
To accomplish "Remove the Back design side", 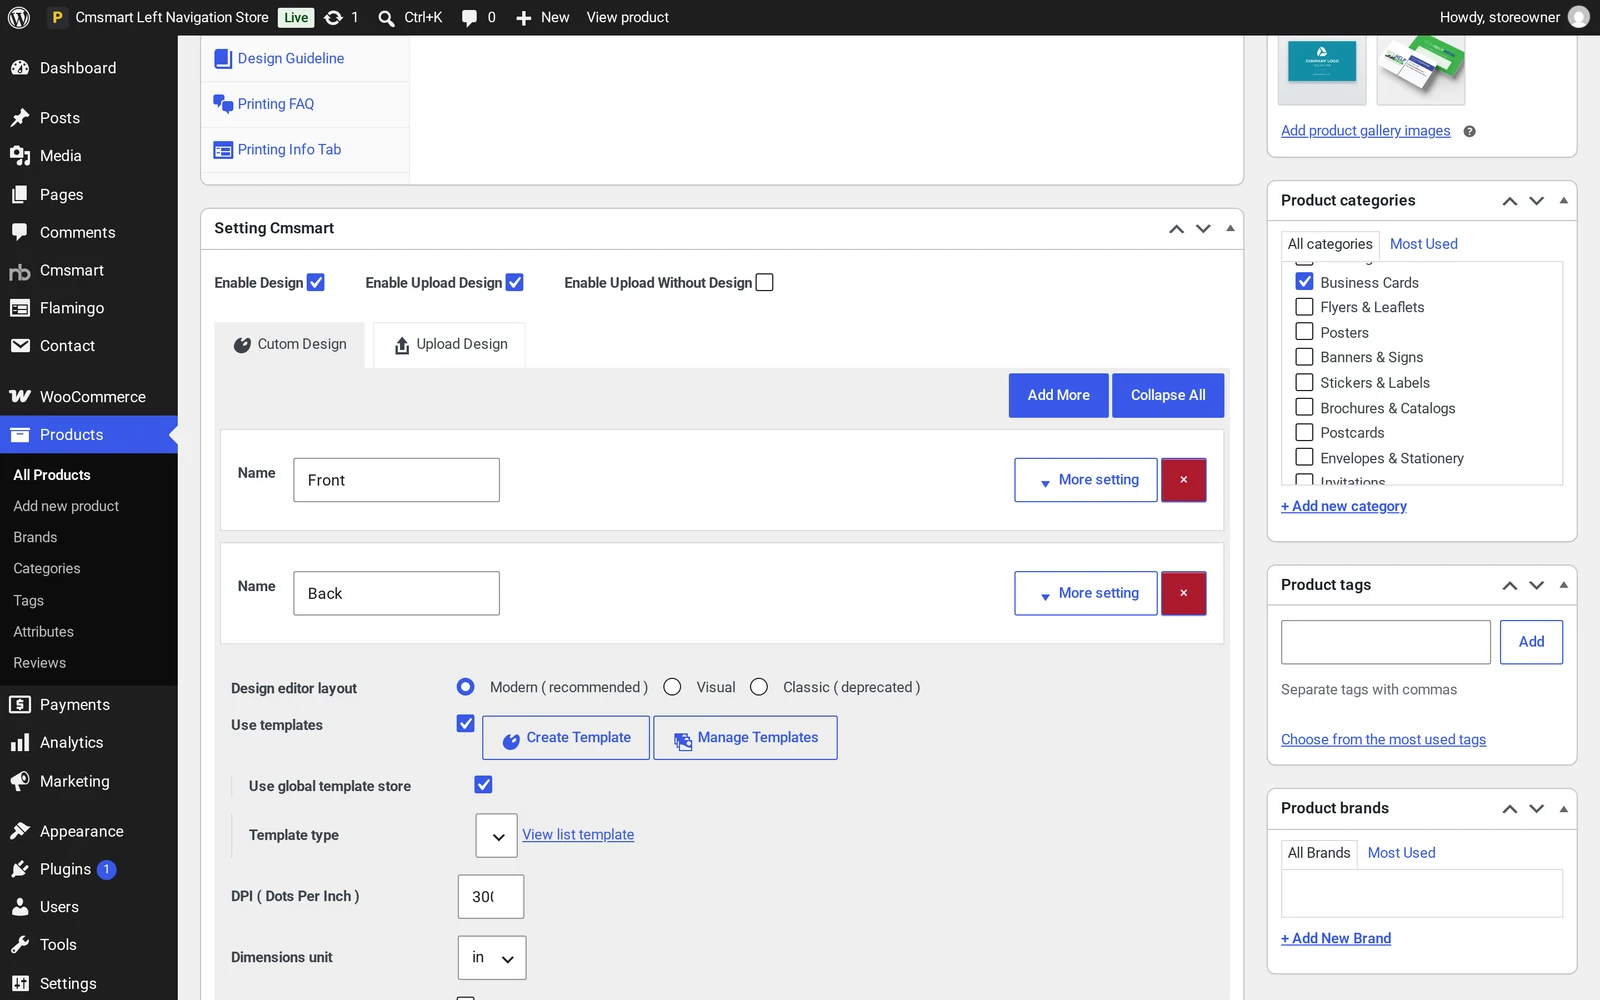I will (x=1184, y=593).
